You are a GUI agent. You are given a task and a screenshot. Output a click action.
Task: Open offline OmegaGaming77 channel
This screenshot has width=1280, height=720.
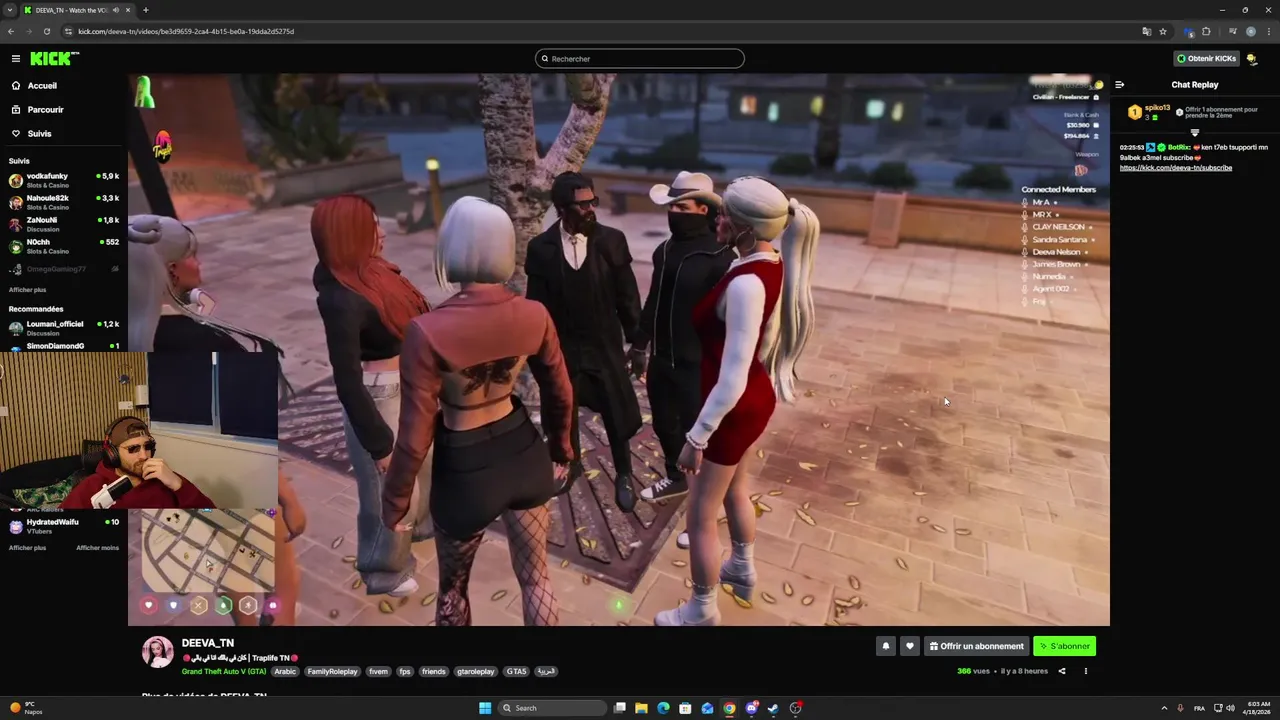coord(64,269)
